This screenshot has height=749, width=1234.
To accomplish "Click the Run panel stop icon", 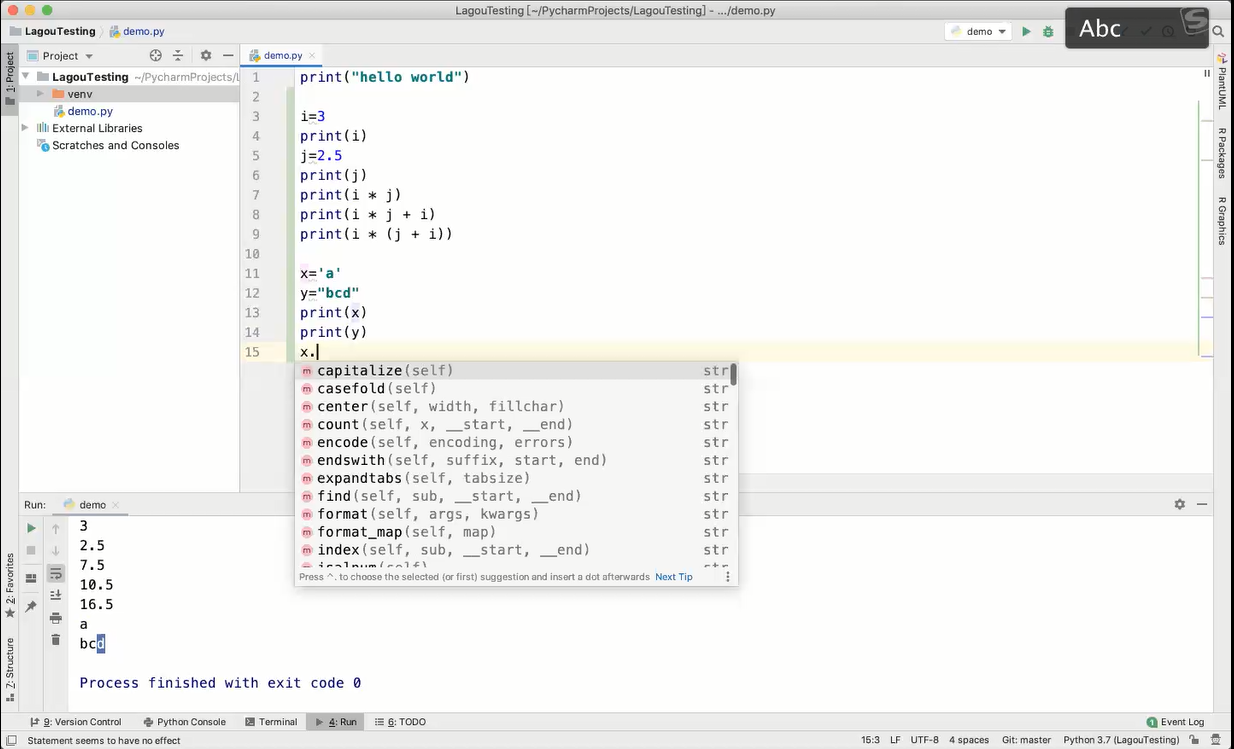I will pos(31,550).
